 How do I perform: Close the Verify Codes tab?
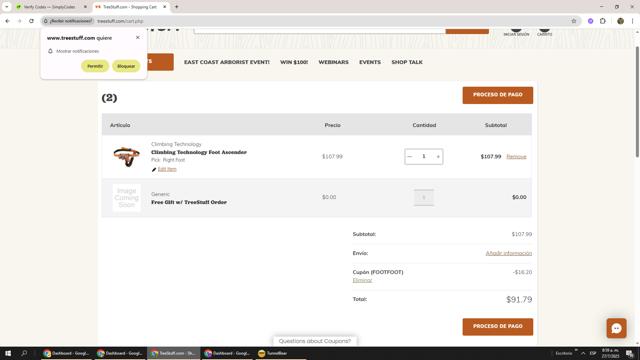(x=85, y=7)
